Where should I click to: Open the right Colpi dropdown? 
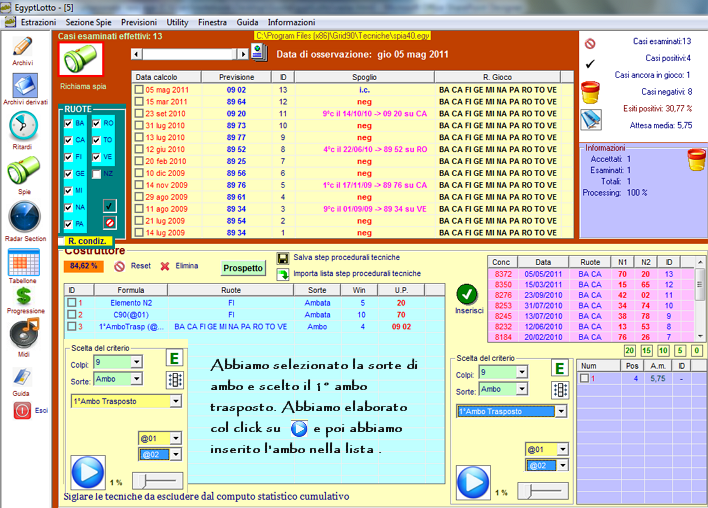(522, 372)
